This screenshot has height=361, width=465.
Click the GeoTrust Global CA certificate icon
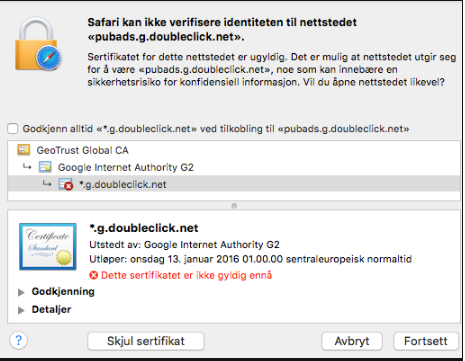tap(24, 150)
